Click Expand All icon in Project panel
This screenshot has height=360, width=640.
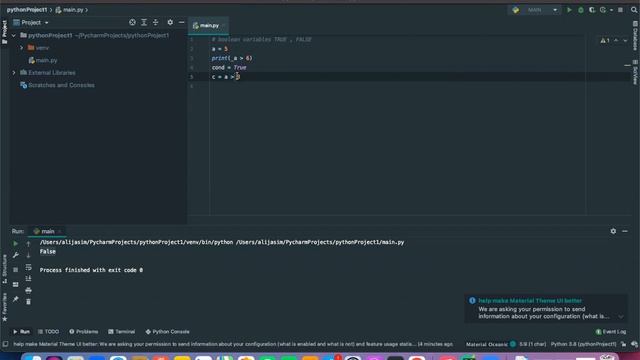[x=144, y=22]
